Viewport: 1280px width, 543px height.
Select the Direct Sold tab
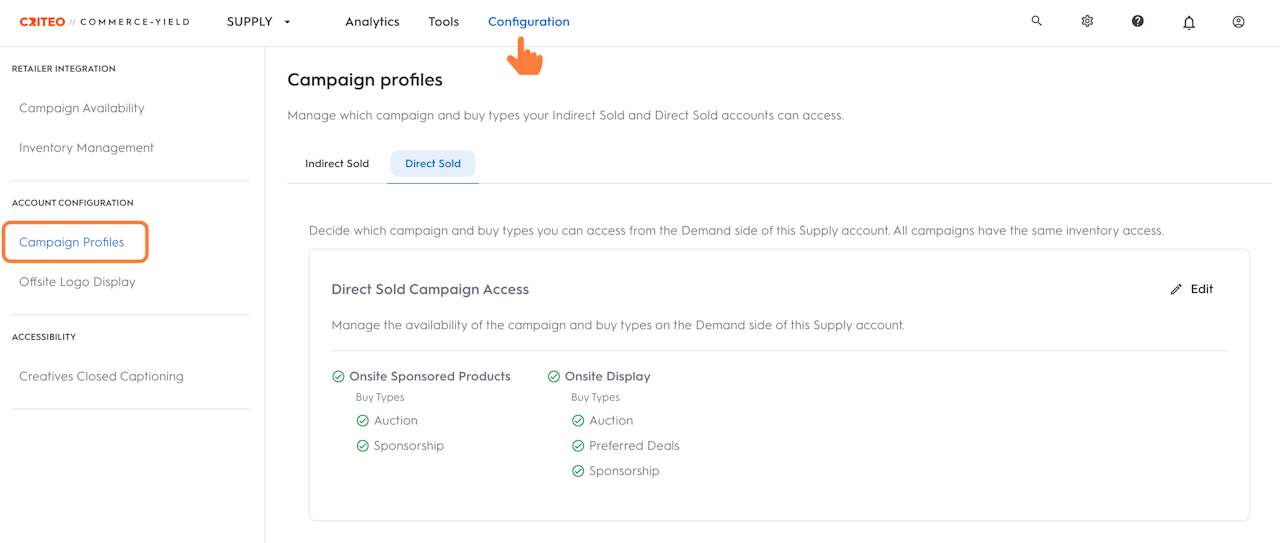click(433, 164)
